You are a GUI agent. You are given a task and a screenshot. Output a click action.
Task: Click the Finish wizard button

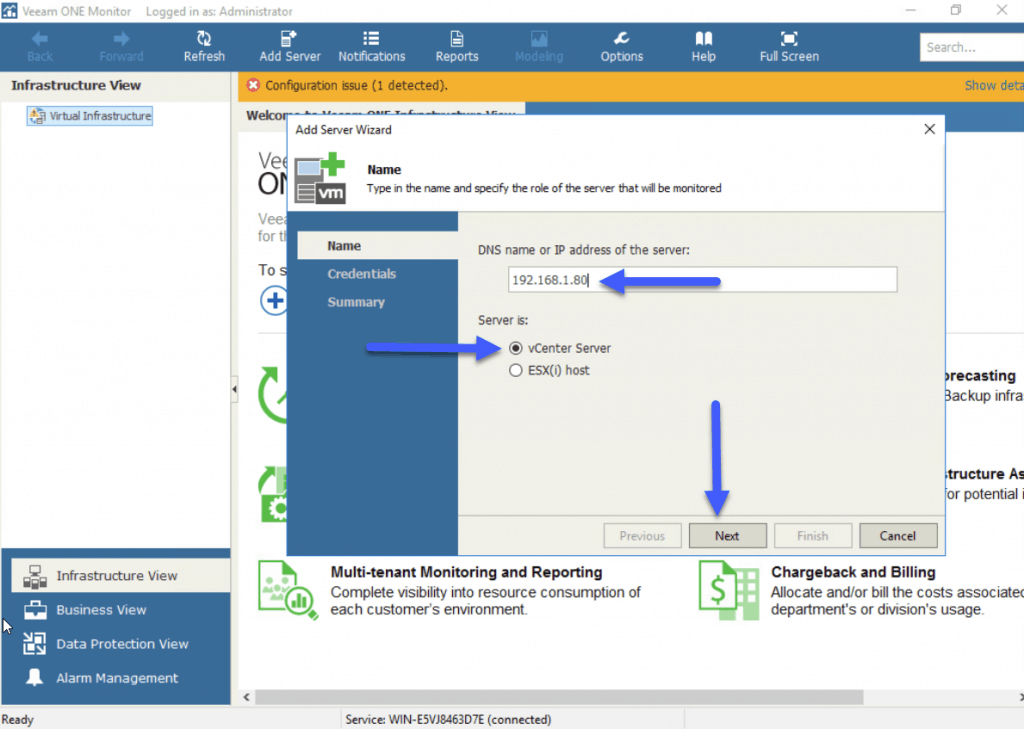click(812, 536)
